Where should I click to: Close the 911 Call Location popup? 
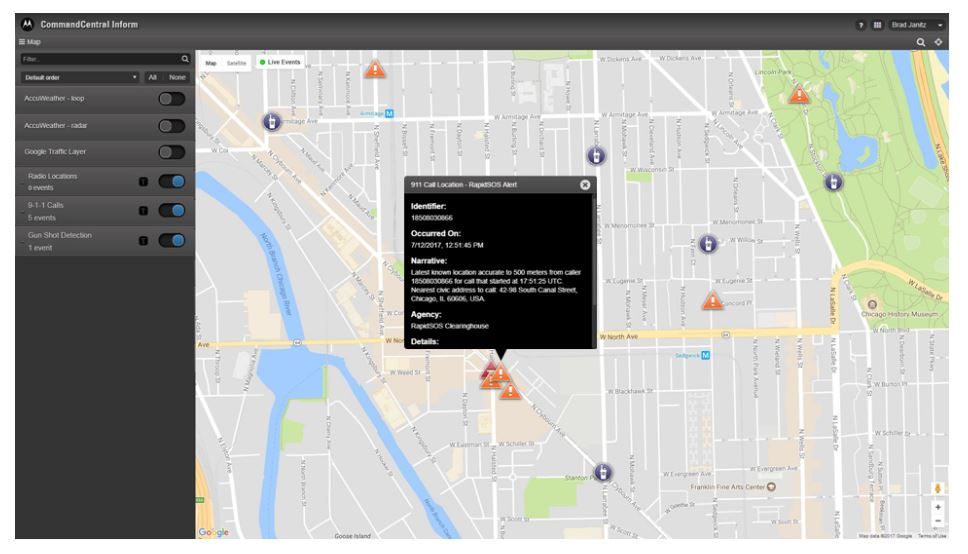[x=585, y=185]
